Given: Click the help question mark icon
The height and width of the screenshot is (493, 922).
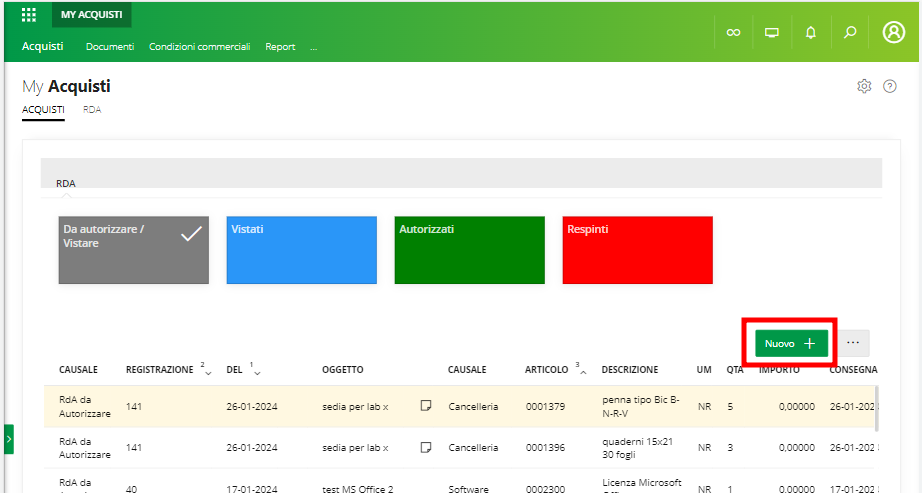Looking at the screenshot, I should (889, 87).
